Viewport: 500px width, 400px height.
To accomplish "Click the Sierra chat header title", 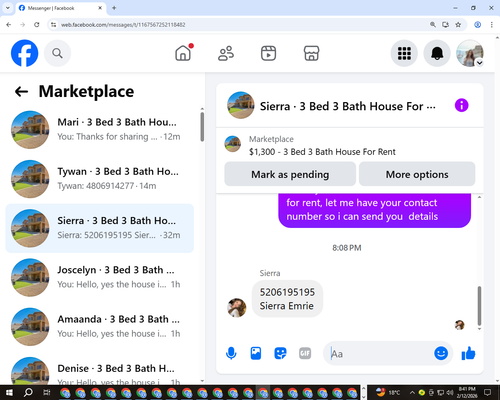I will click(x=347, y=106).
